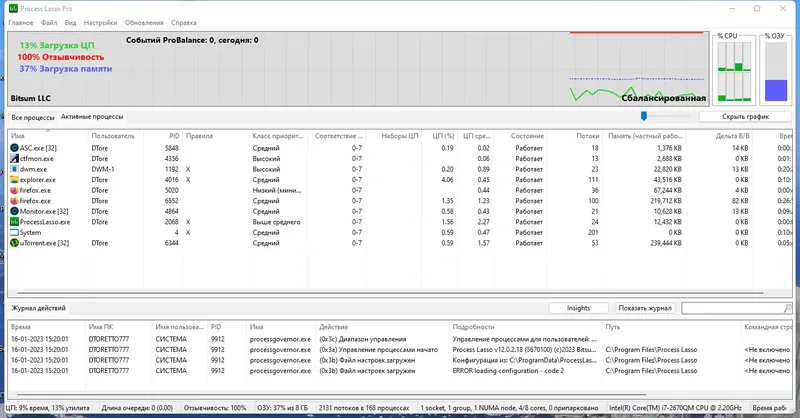Viewport: 800px width, 418px height.
Task: Click the process list horizontal scrollbar
Action: tap(390, 293)
